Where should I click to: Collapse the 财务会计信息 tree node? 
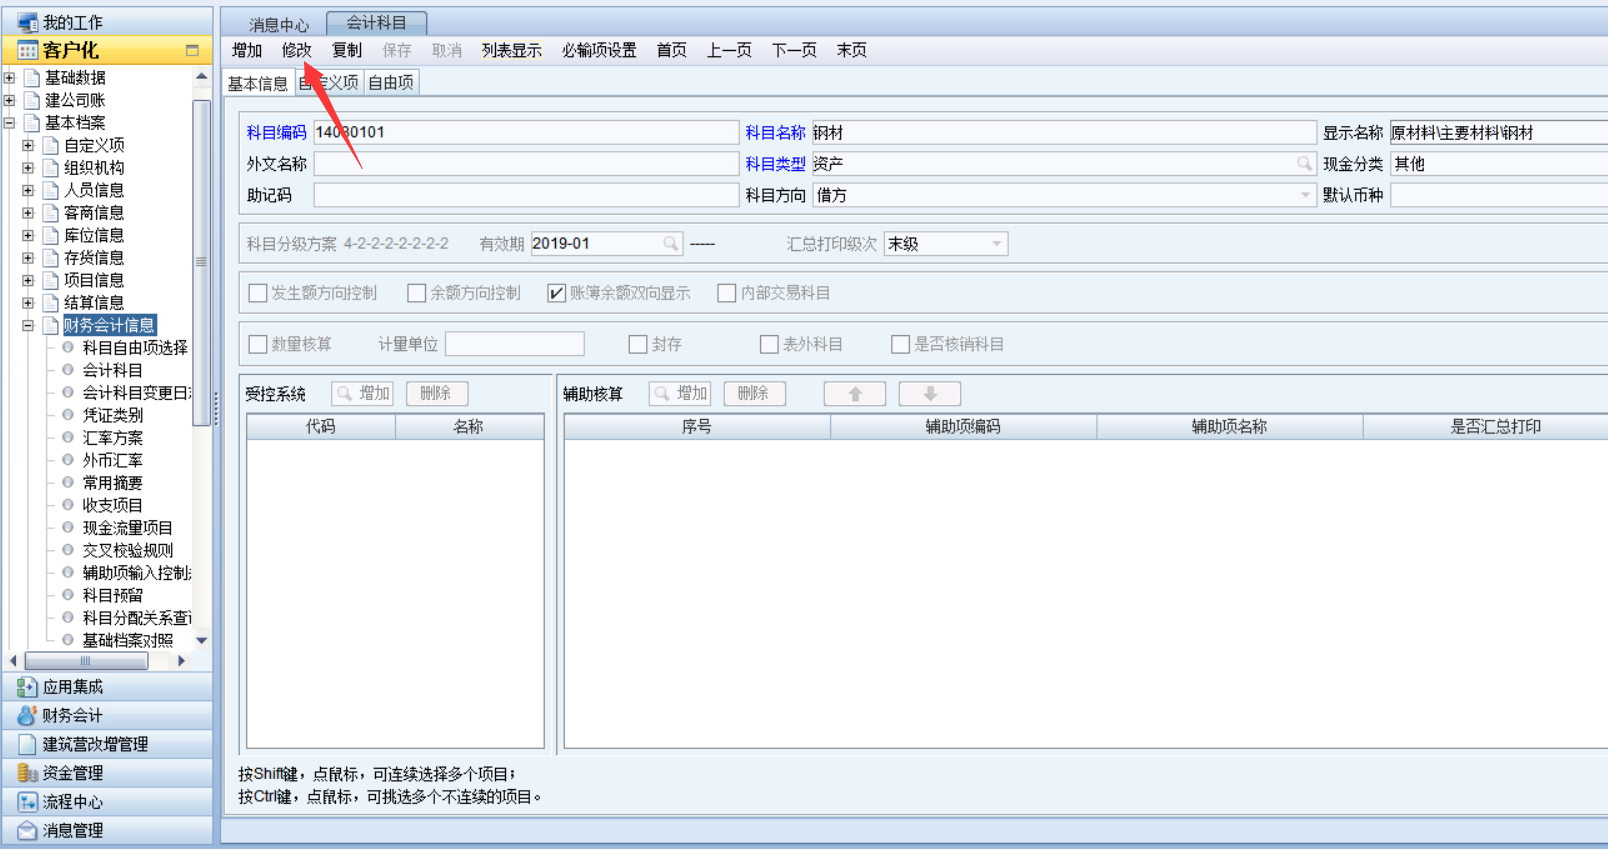coord(28,326)
